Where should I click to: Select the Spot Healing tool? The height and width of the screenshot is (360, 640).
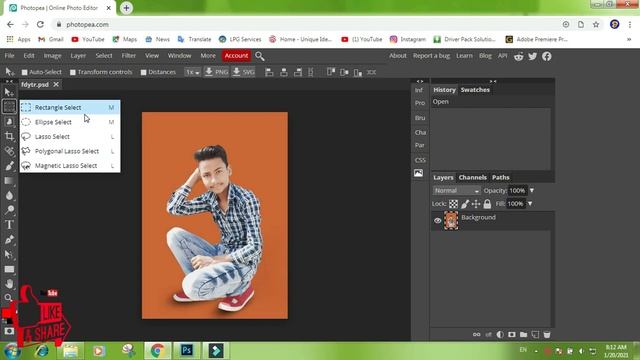click(x=9, y=151)
